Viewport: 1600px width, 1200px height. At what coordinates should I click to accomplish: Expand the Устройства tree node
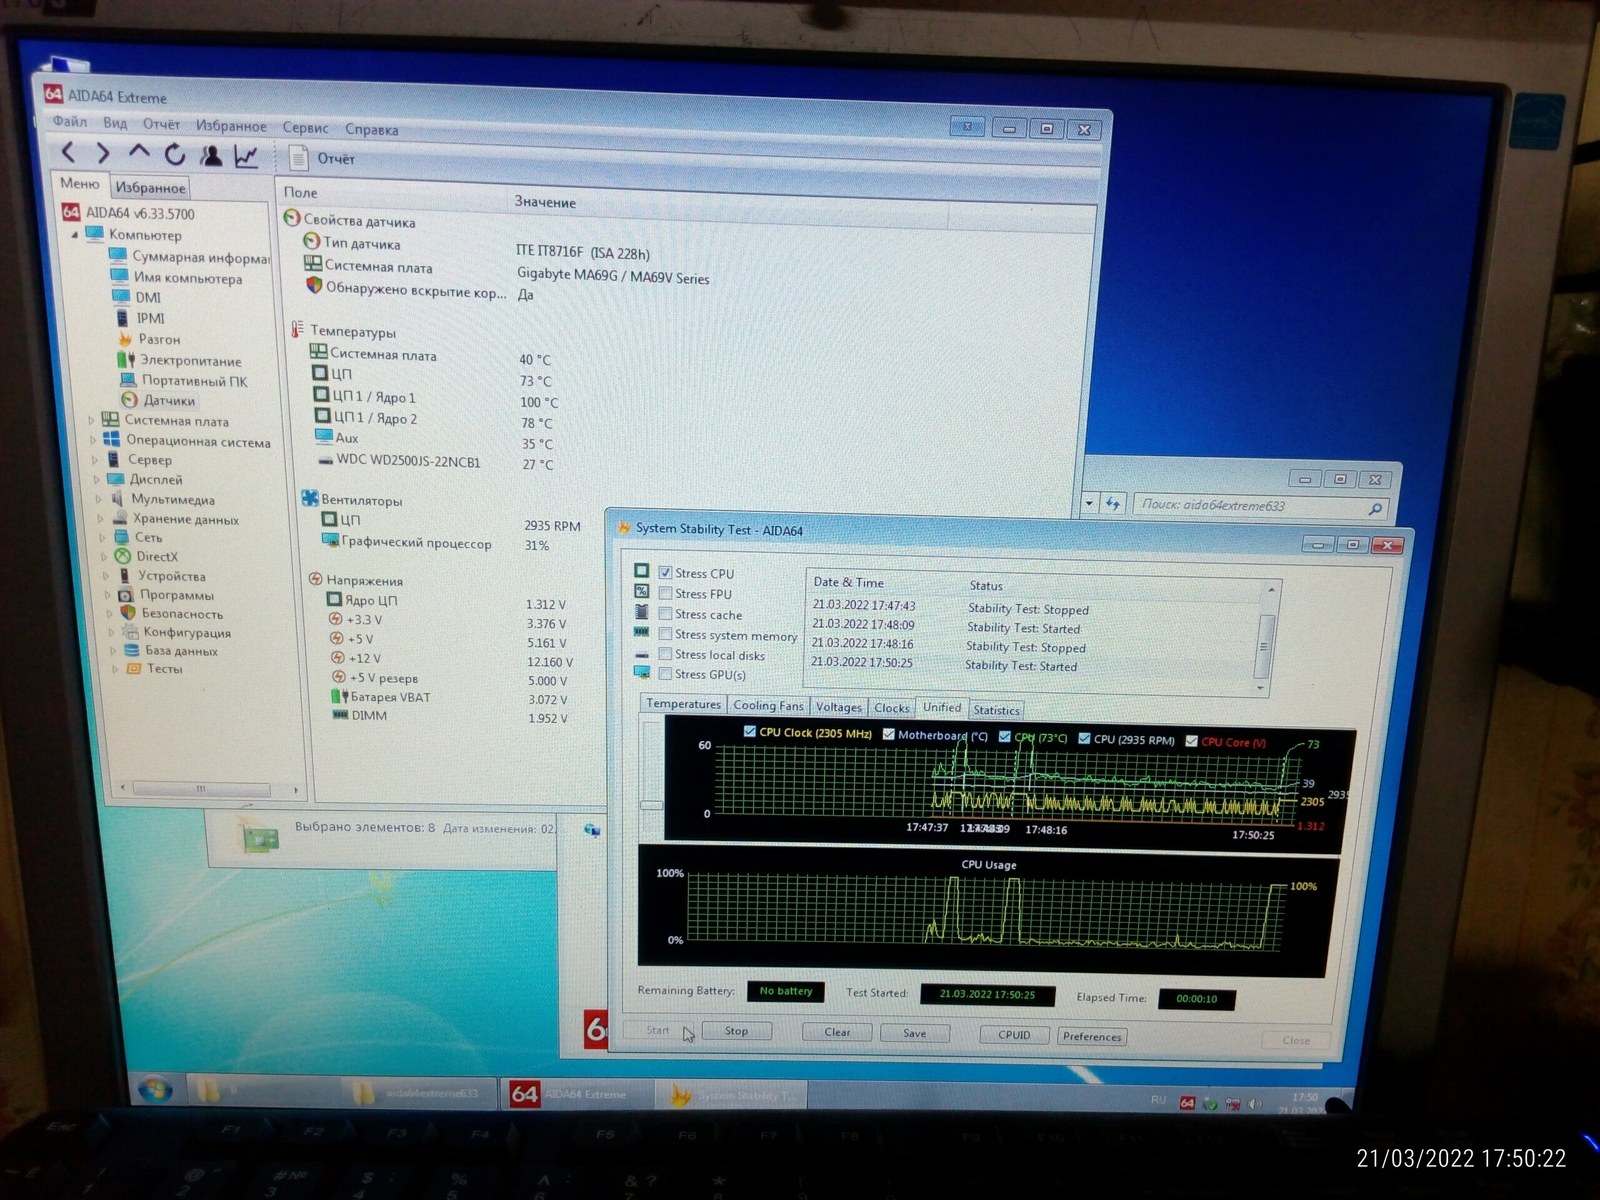coord(105,576)
